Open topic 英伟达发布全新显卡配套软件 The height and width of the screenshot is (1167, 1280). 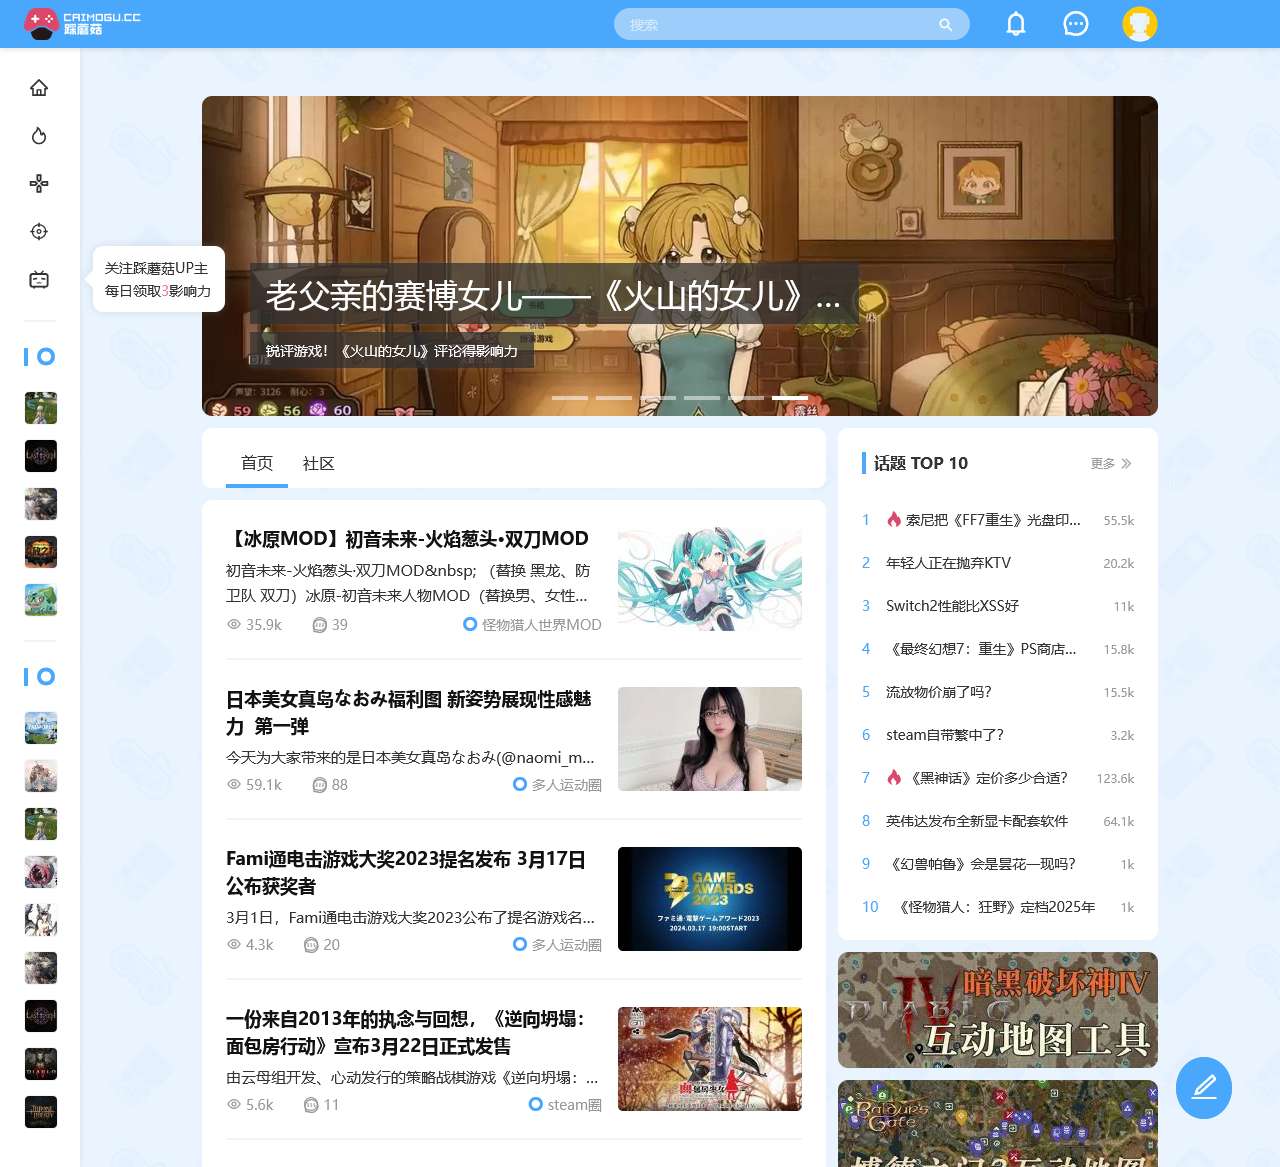(977, 821)
